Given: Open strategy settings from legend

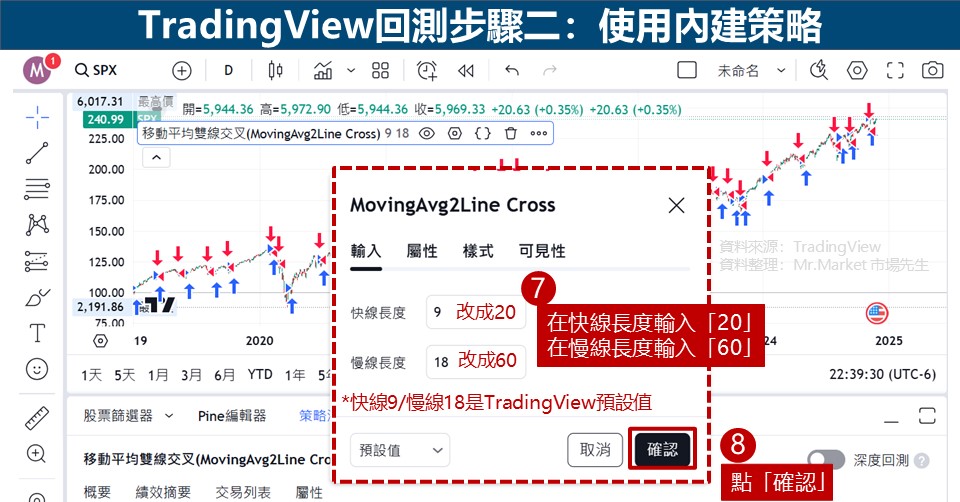Looking at the screenshot, I should coord(454,133).
